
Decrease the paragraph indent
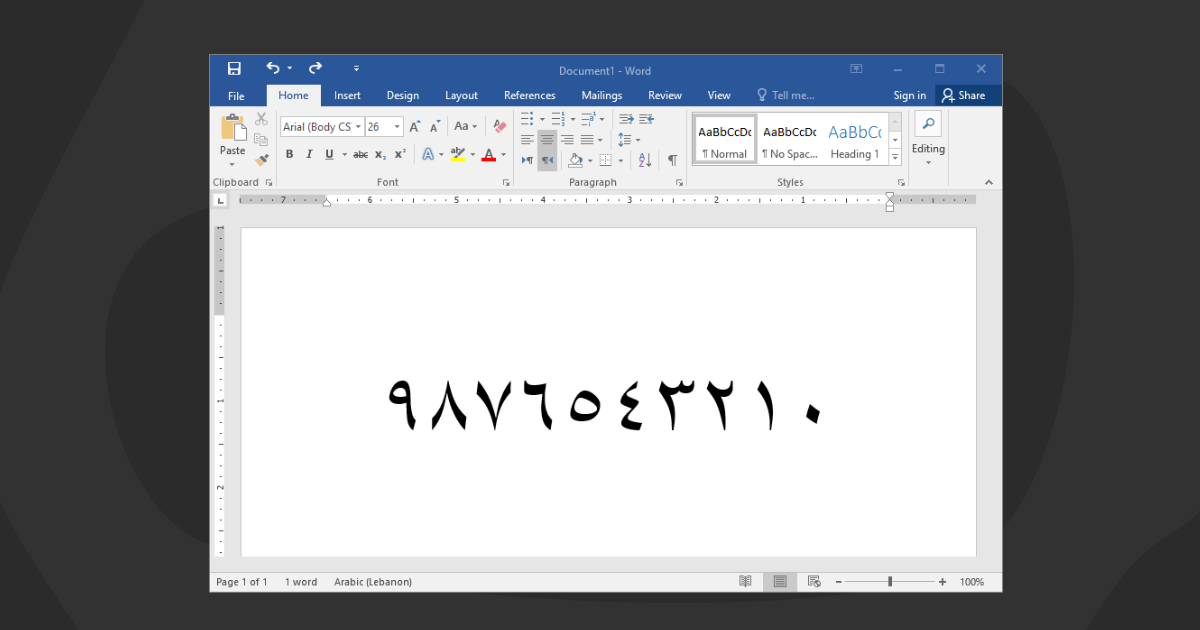[x=626, y=119]
